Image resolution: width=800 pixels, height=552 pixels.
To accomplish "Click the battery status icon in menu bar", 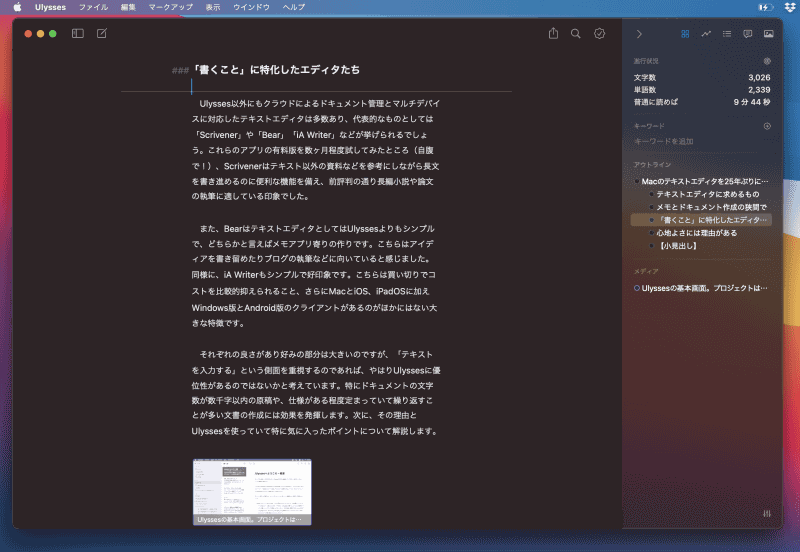I will click(765, 7).
